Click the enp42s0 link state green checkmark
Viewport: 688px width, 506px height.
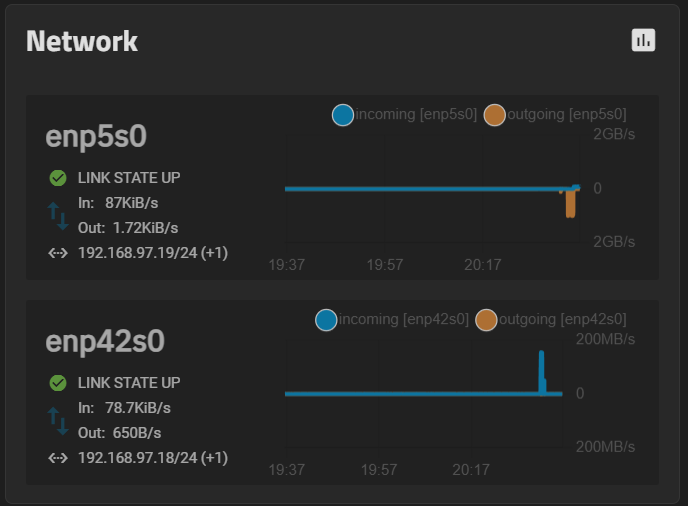click(x=58, y=383)
